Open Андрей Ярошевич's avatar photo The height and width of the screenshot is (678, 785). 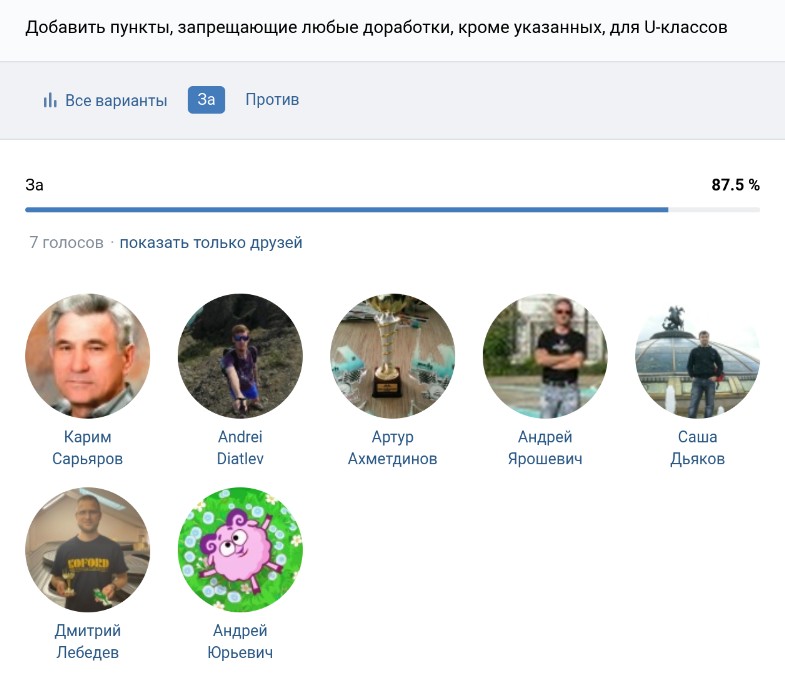pyautogui.click(x=545, y=356)
